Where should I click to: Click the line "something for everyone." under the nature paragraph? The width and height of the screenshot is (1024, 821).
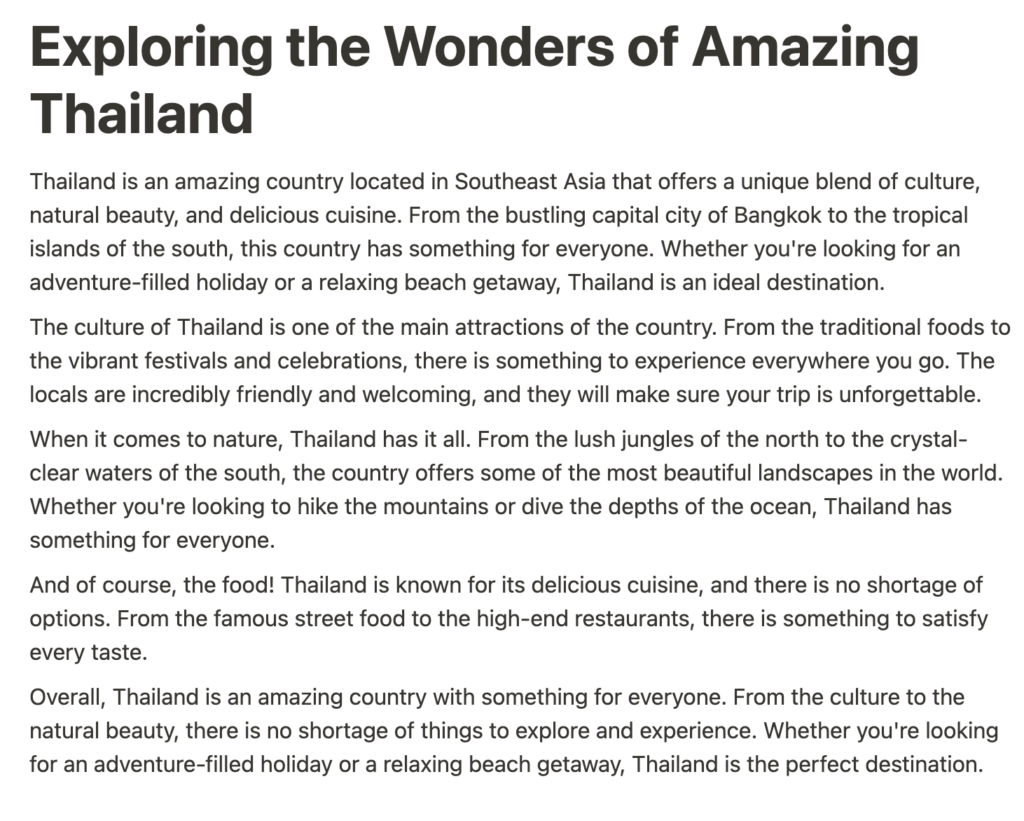pyautogui.click(x=152, y=541)
